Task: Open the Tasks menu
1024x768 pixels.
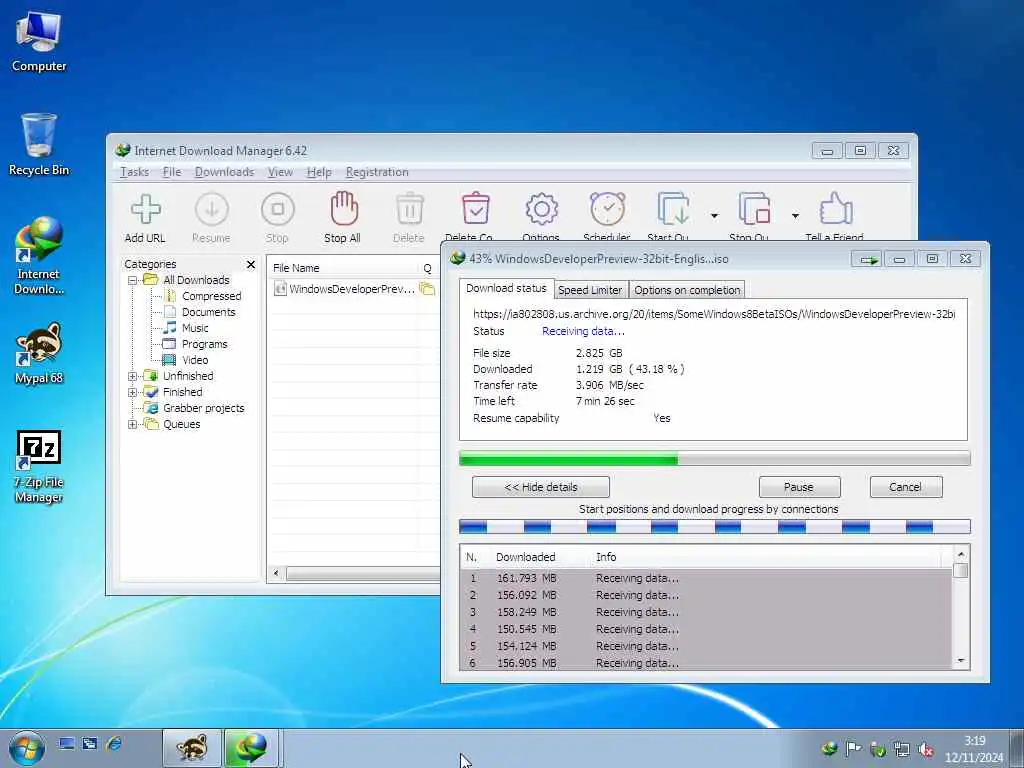Action: 135,172
